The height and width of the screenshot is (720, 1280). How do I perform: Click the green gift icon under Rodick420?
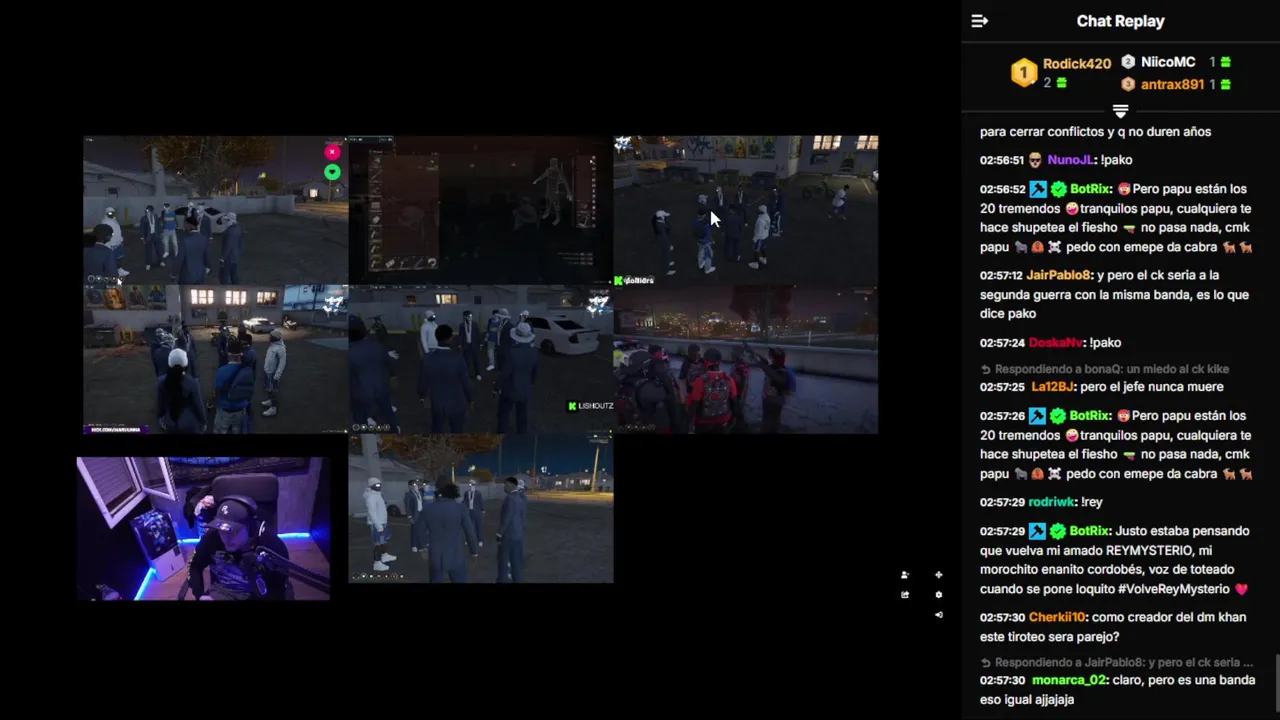(1061, 83)
